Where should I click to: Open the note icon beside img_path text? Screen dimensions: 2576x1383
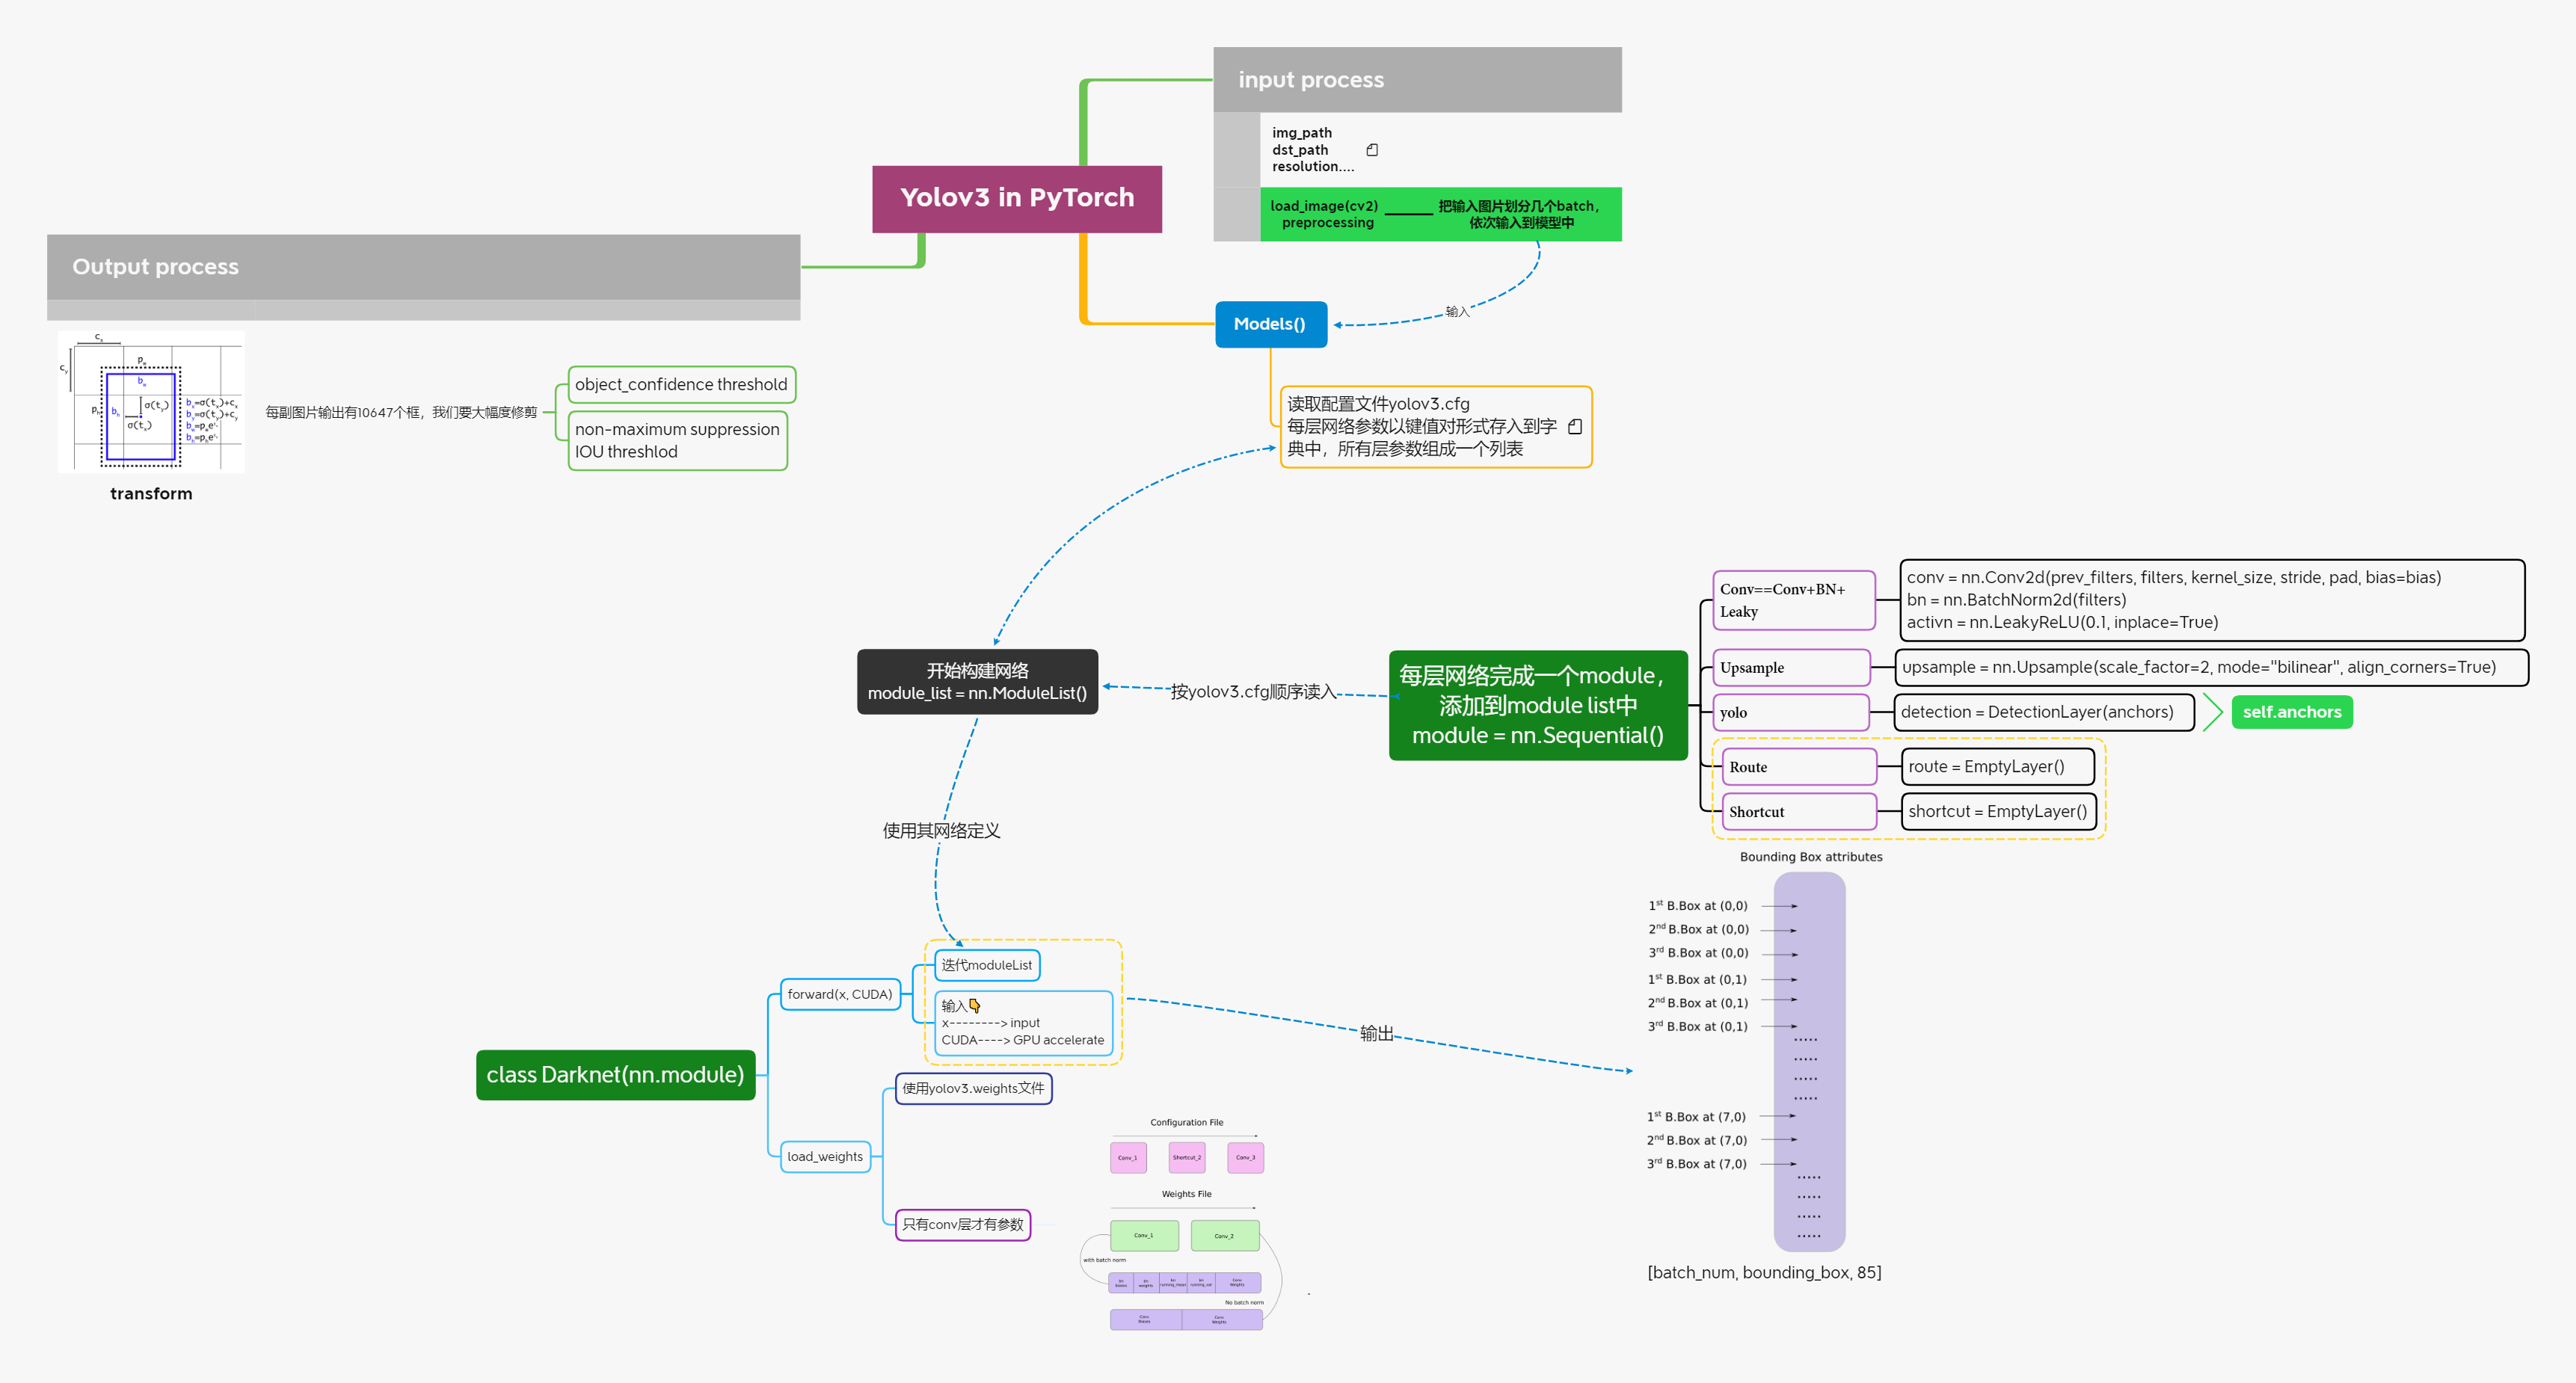tap(1372, 150)
